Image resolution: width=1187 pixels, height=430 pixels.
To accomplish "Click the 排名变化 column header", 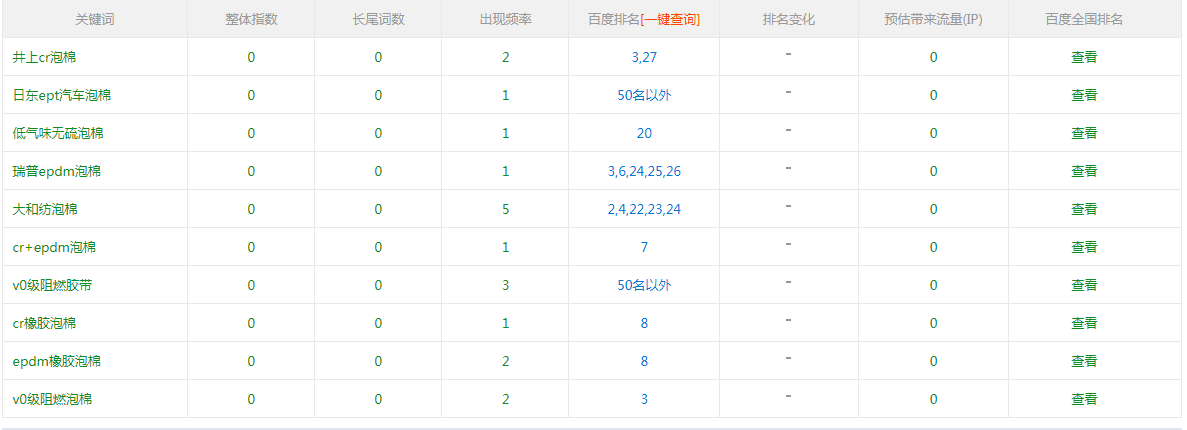I will point(789,20).
